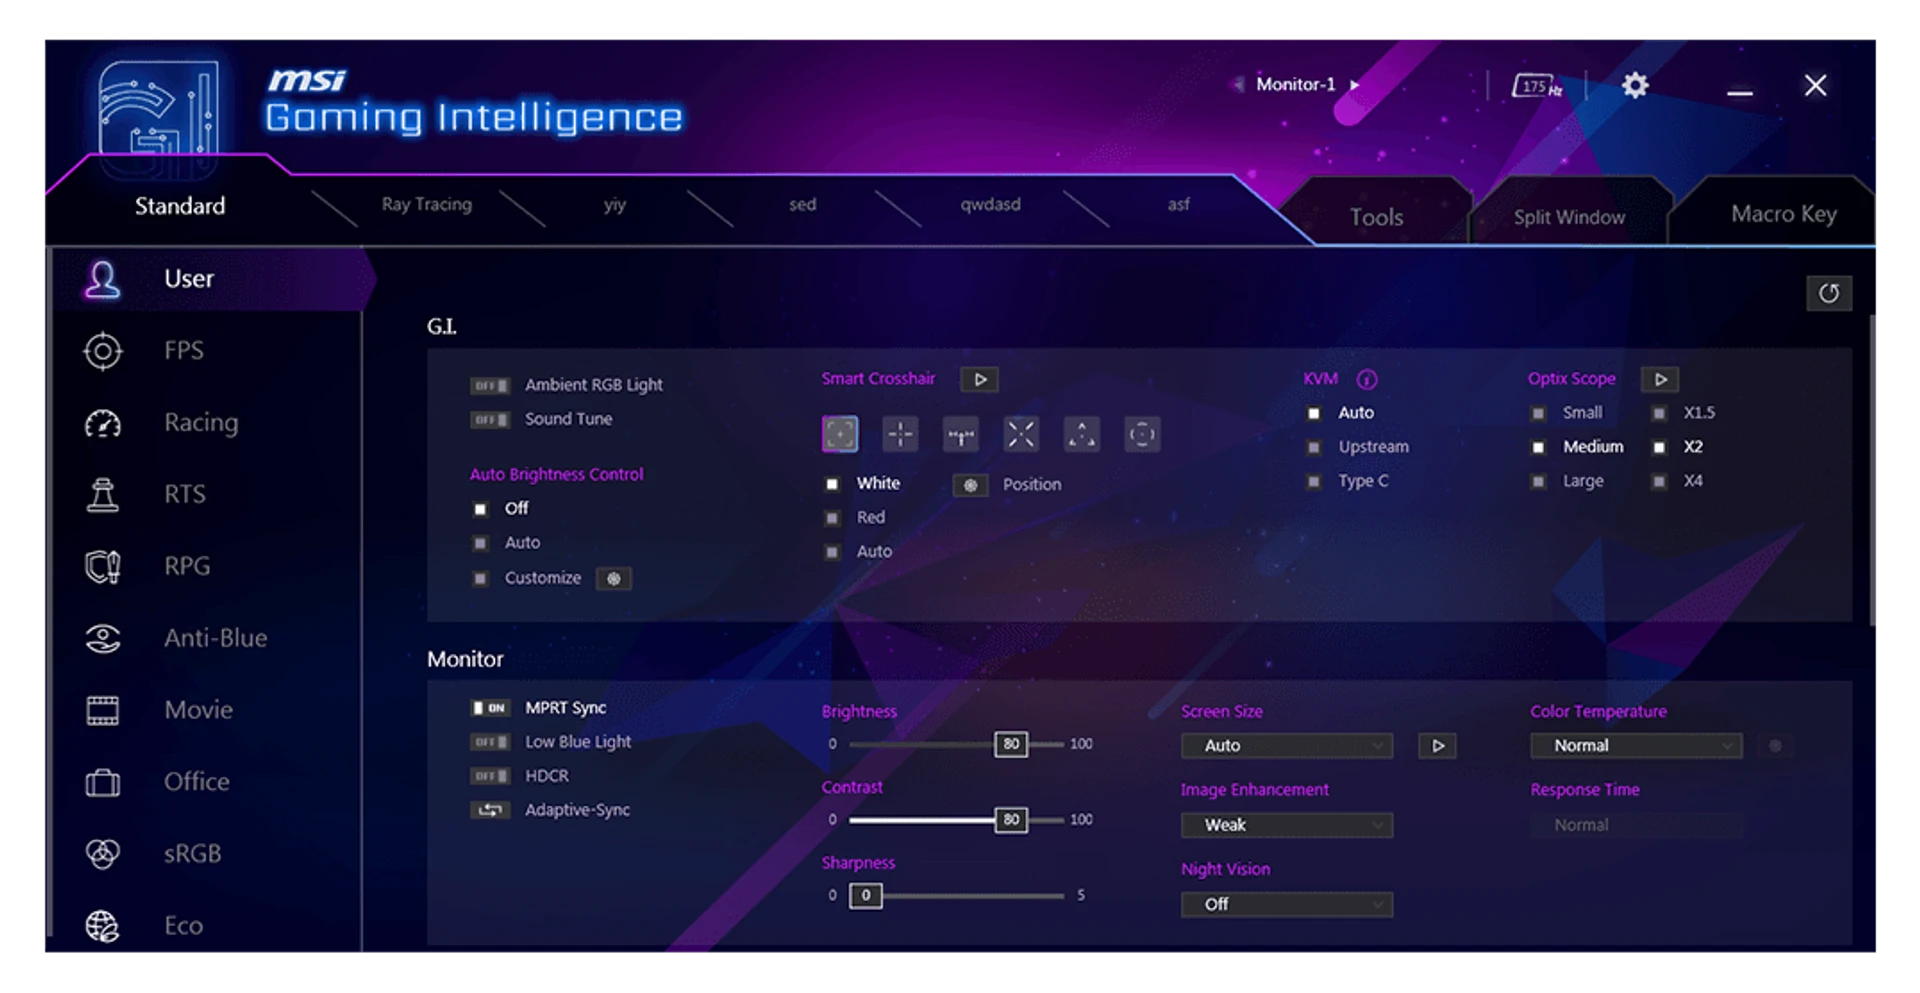This screenshot has width=1920, height=993.
Task: Choose the Racing speedometer icon
Action: pos(102,424)
